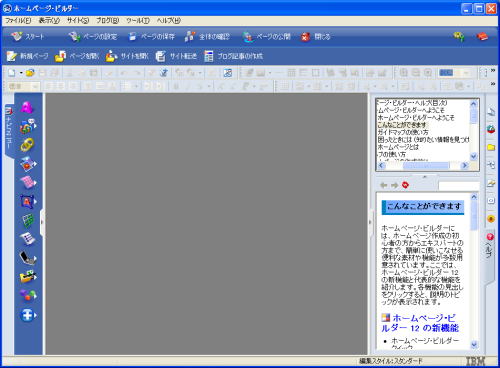Click the red-green globe icon in right strip
The width and height of the screenshot is (500, 368).
click(x=491, y=129)
